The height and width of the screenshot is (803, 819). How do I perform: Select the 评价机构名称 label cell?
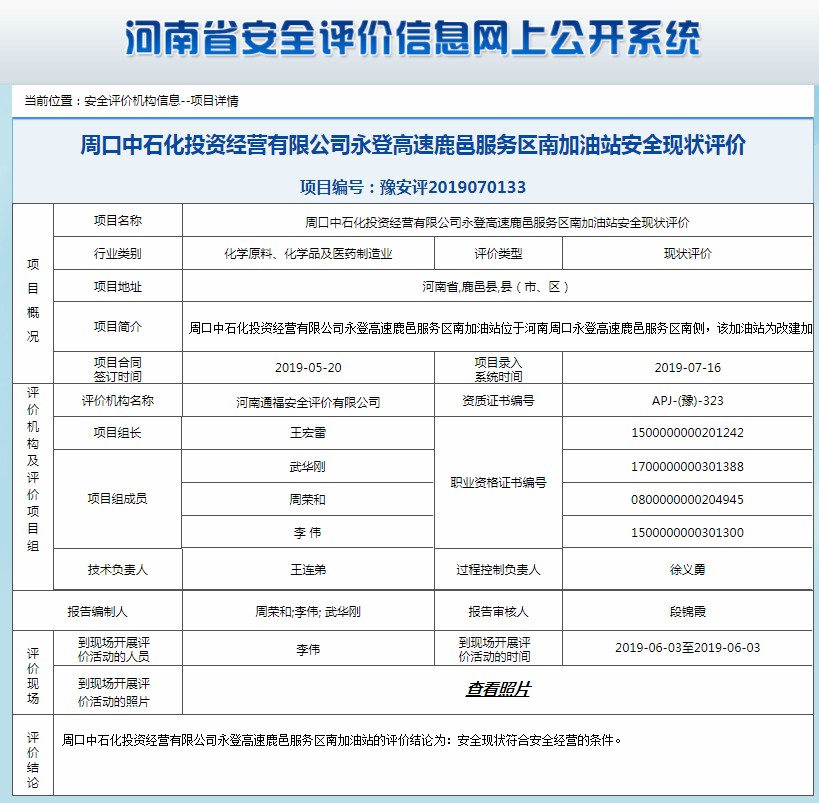[118, 401]
